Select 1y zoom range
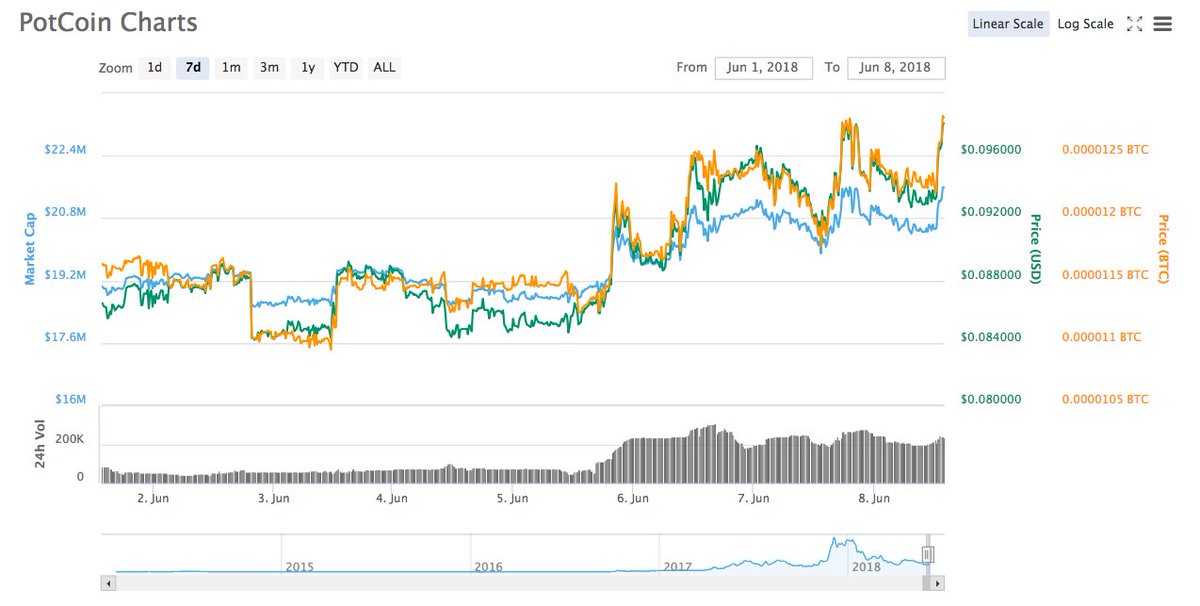 click(308, 68)
